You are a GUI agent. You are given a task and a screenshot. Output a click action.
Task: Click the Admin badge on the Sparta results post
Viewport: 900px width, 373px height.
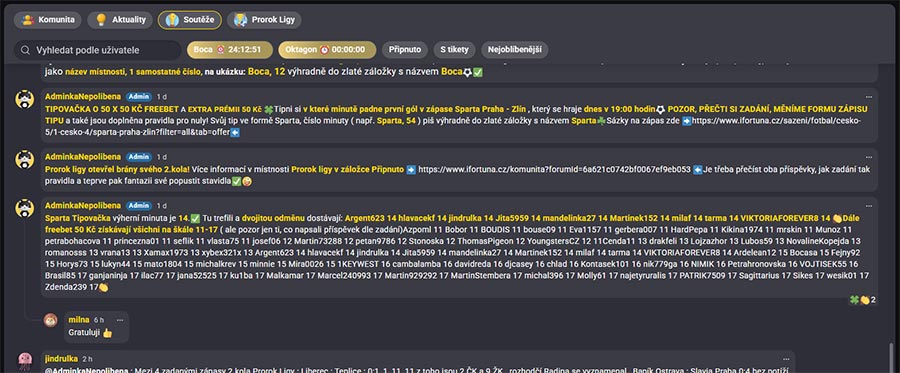(139, 205)
